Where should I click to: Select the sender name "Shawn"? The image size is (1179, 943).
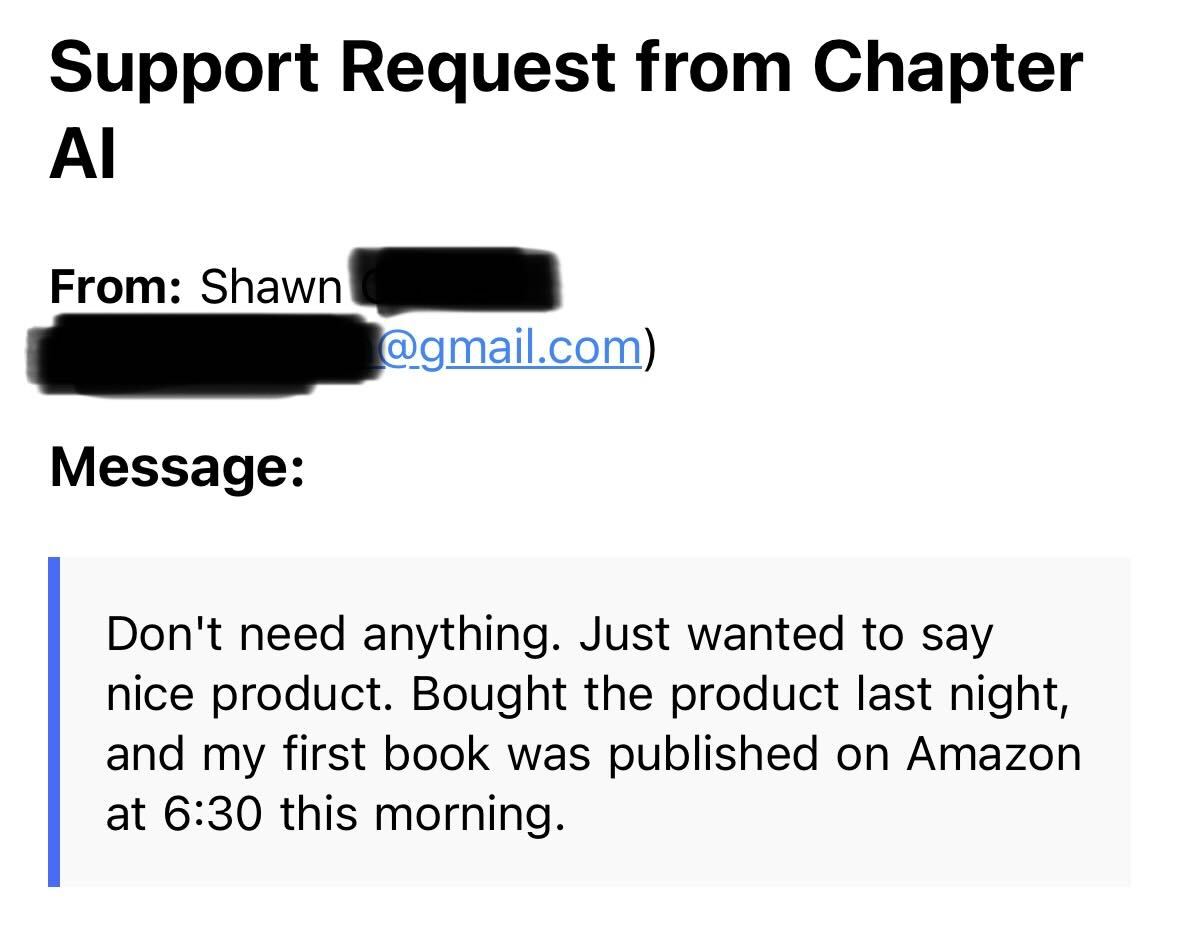pyautogui.click(x=271, y=287)
